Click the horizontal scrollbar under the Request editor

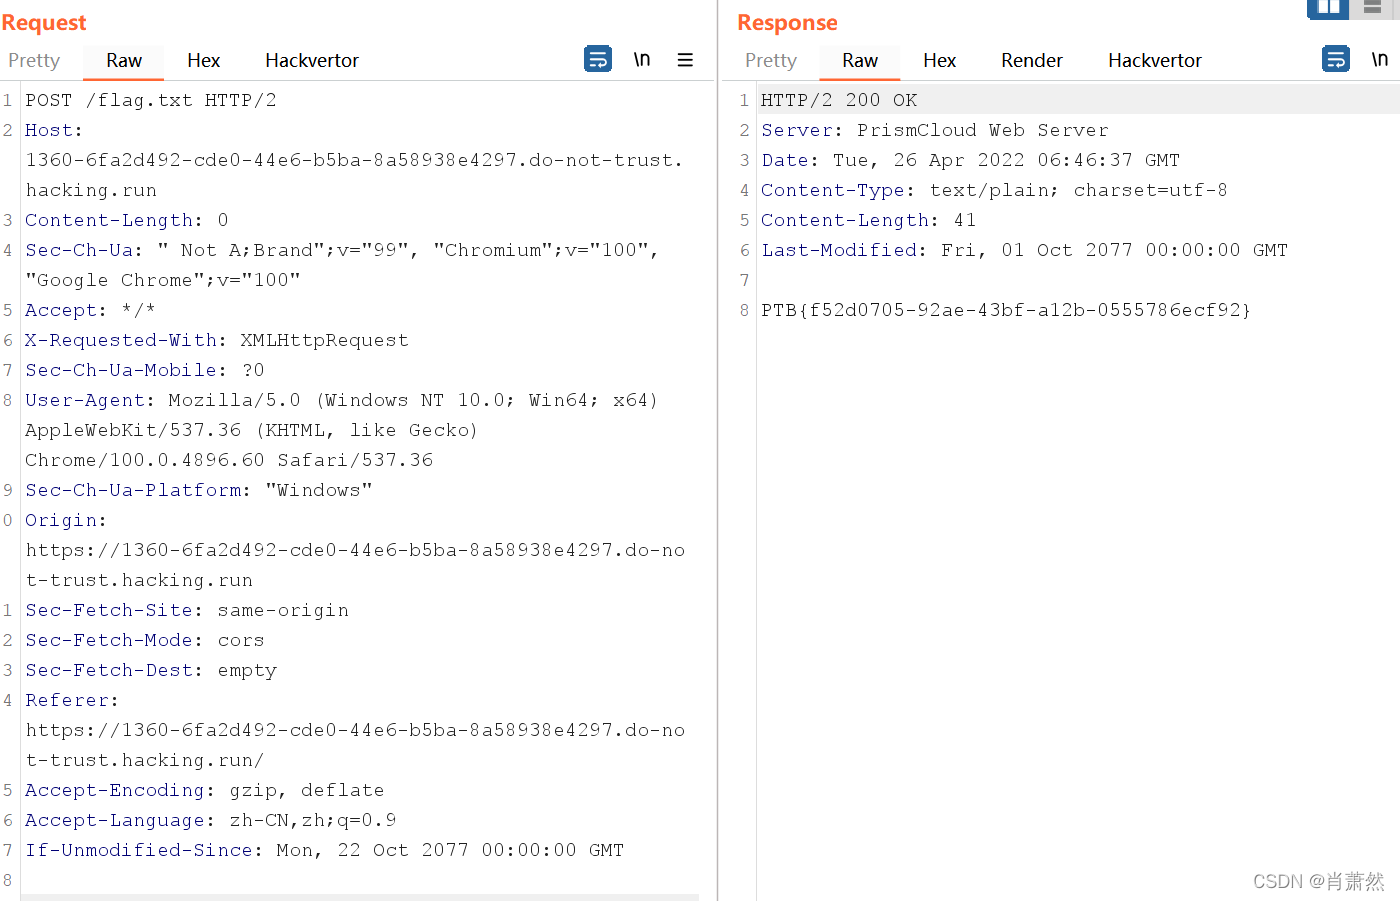click(x=360, y=897)
